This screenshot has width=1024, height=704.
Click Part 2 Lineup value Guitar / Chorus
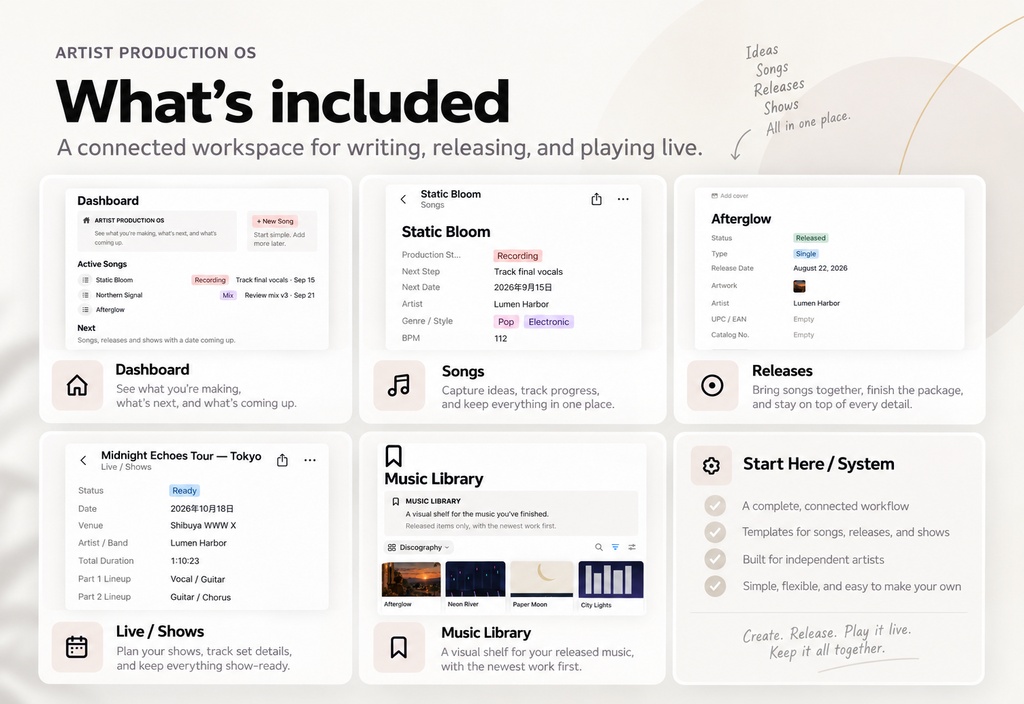pos(200,597)
